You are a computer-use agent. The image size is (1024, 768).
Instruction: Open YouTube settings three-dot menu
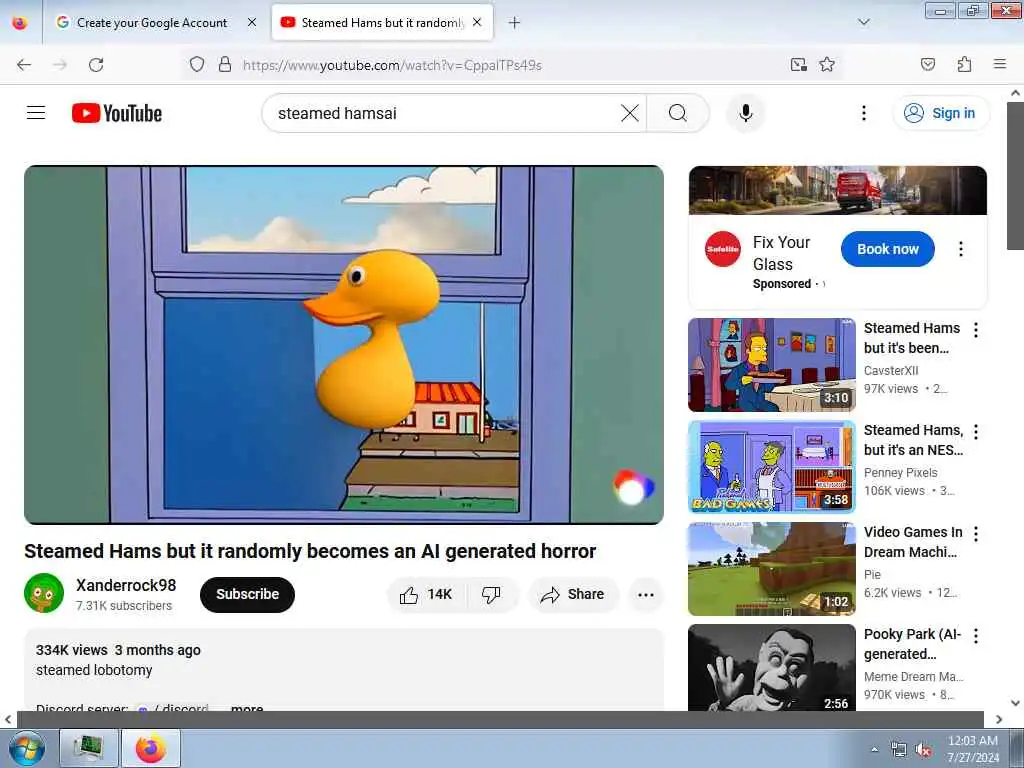pyautogui.click(x=863, y=113)
